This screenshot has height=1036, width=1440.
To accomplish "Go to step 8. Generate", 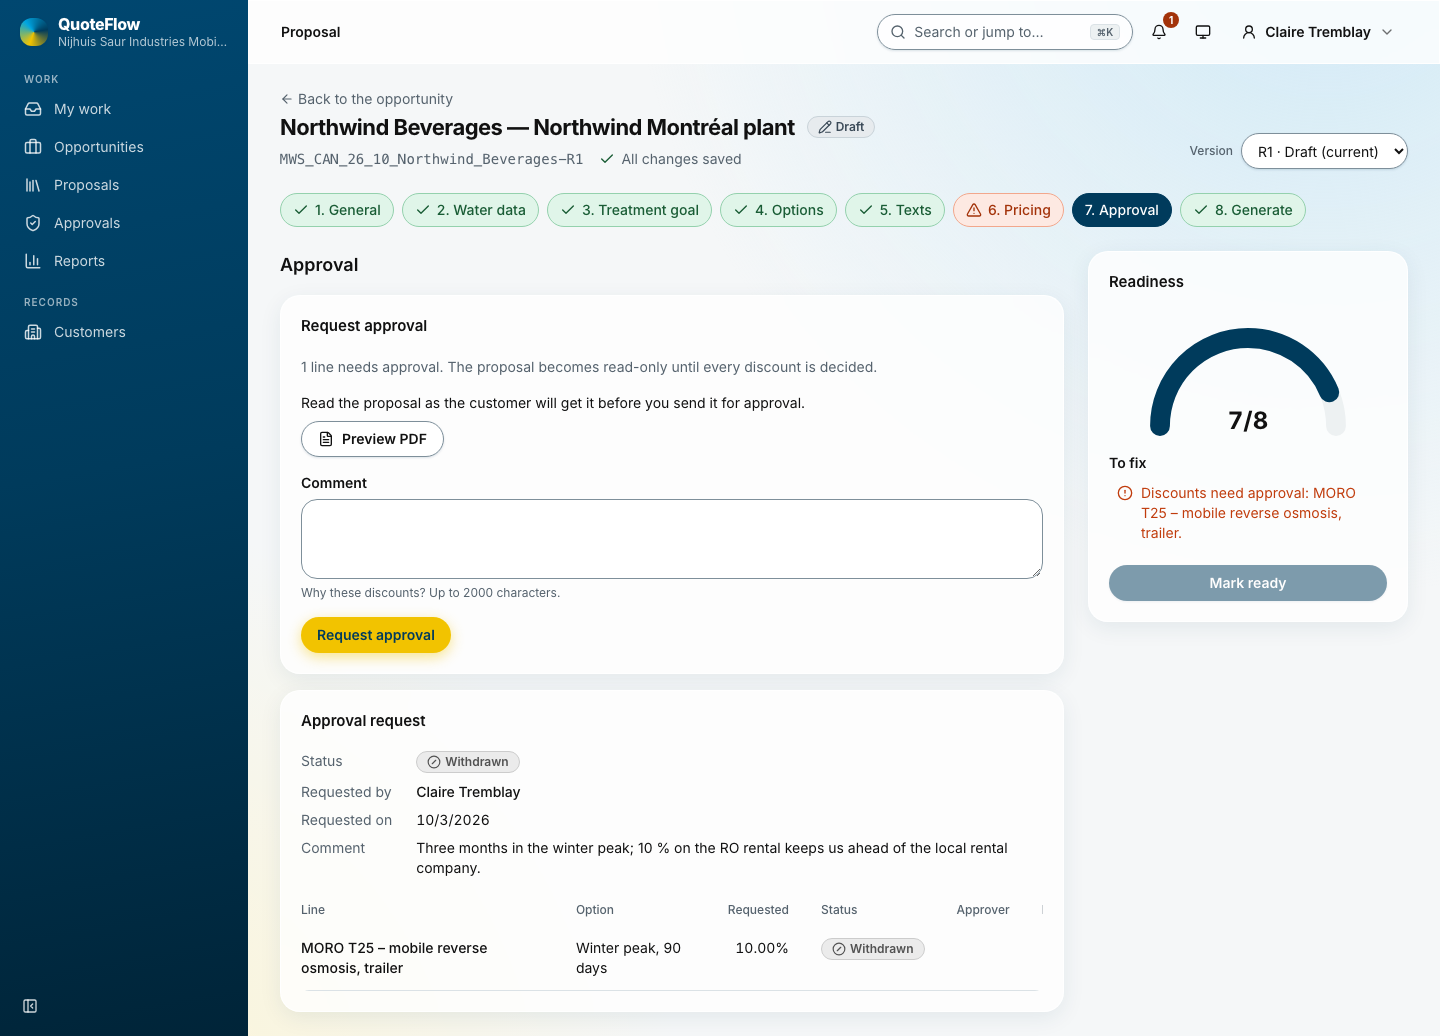I will coord(1243,210).
